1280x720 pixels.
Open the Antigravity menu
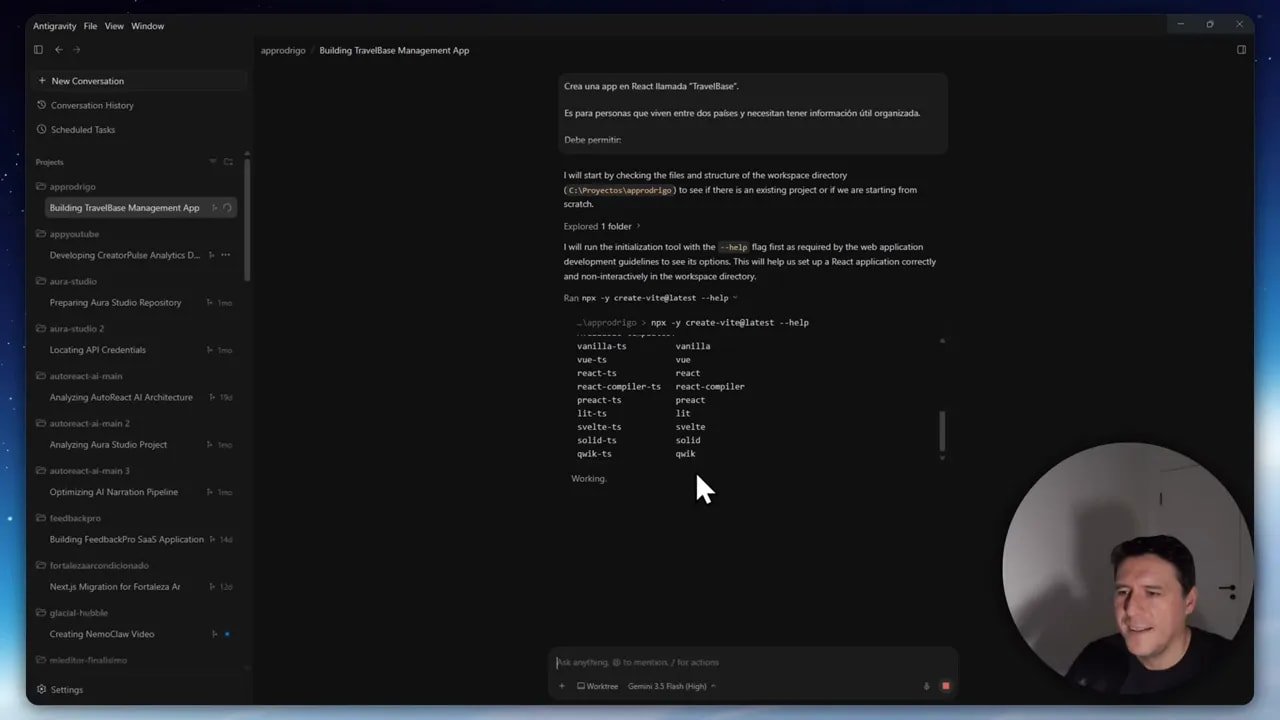tap(56, 26)
